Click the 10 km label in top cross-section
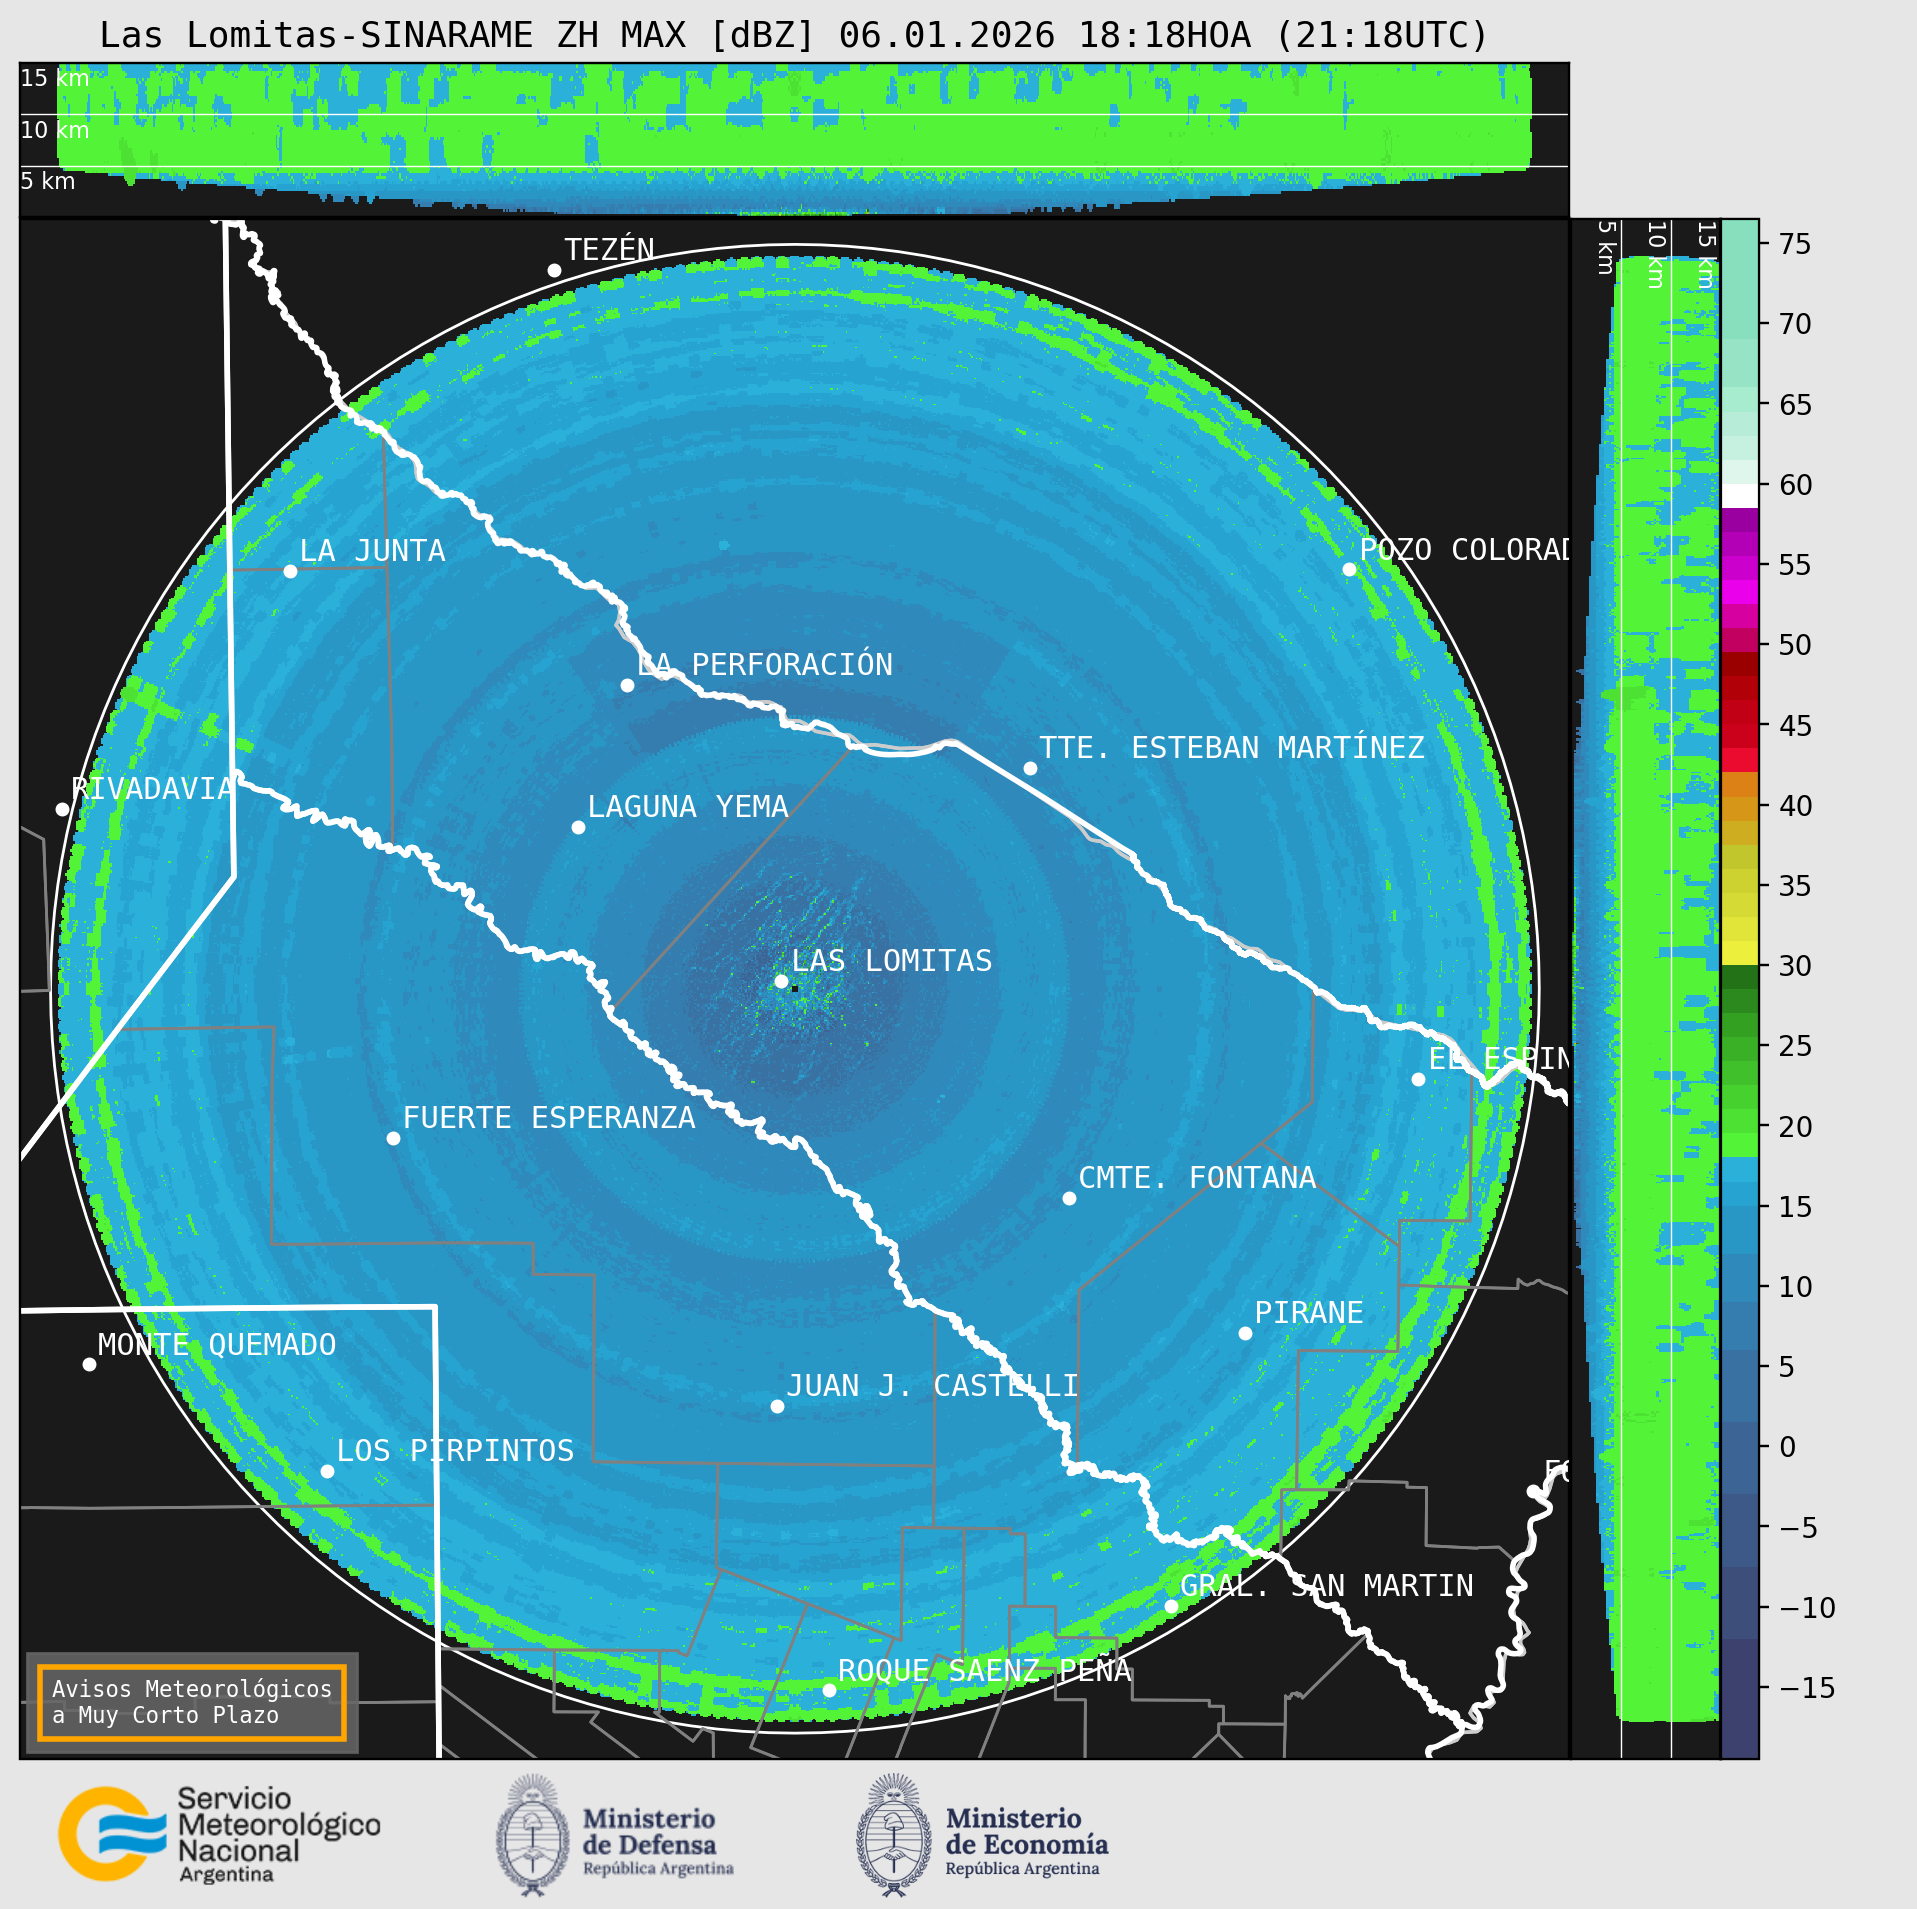This screenshot has height=1909, width=1917. (x=55, y=130)
